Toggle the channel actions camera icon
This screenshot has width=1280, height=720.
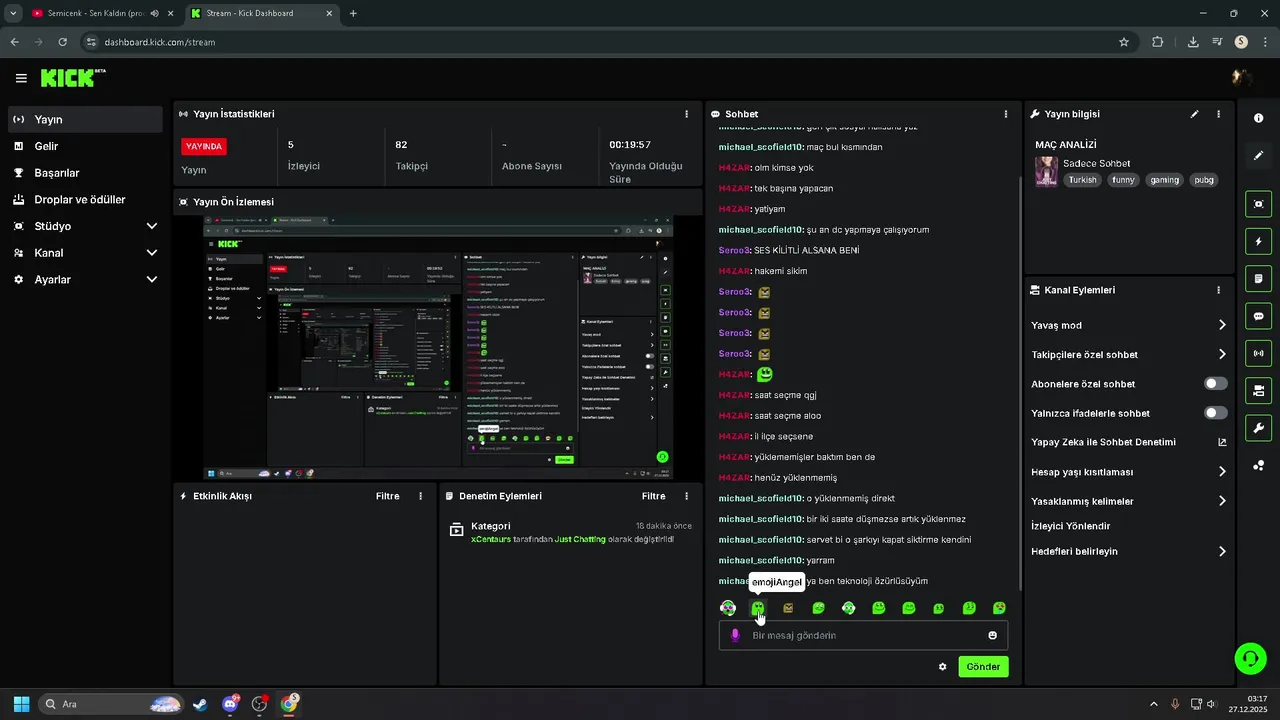(x=1258, y=390)
